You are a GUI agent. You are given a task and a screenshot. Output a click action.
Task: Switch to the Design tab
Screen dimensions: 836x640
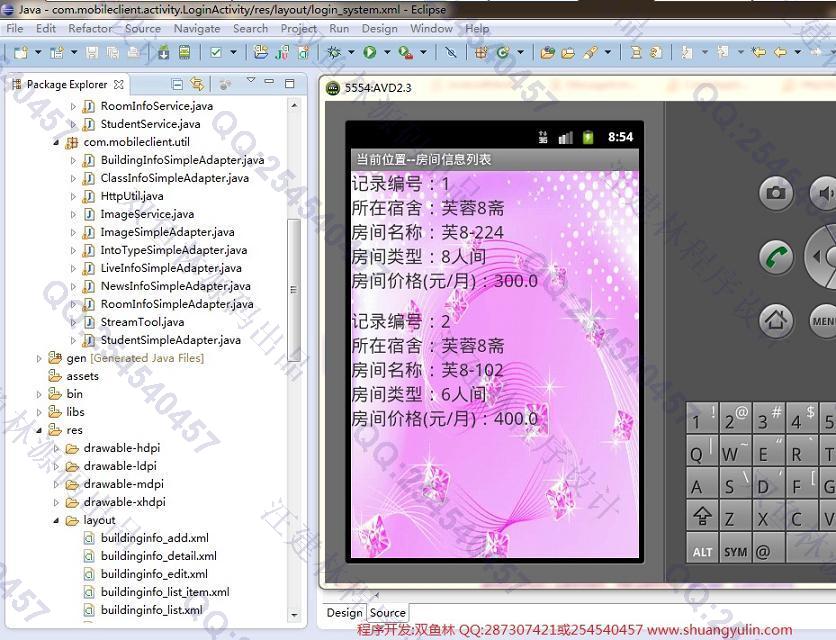[x=344, y=613]
